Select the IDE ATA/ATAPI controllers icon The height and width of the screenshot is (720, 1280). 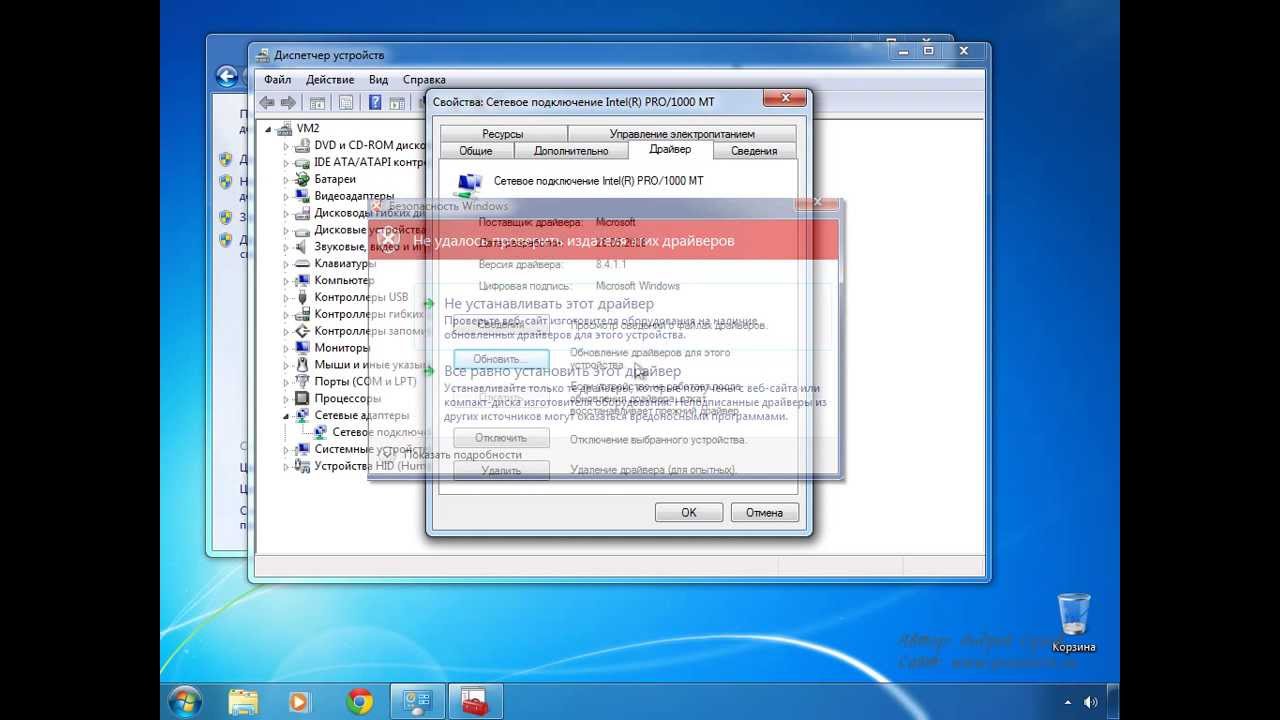(303, 162)
